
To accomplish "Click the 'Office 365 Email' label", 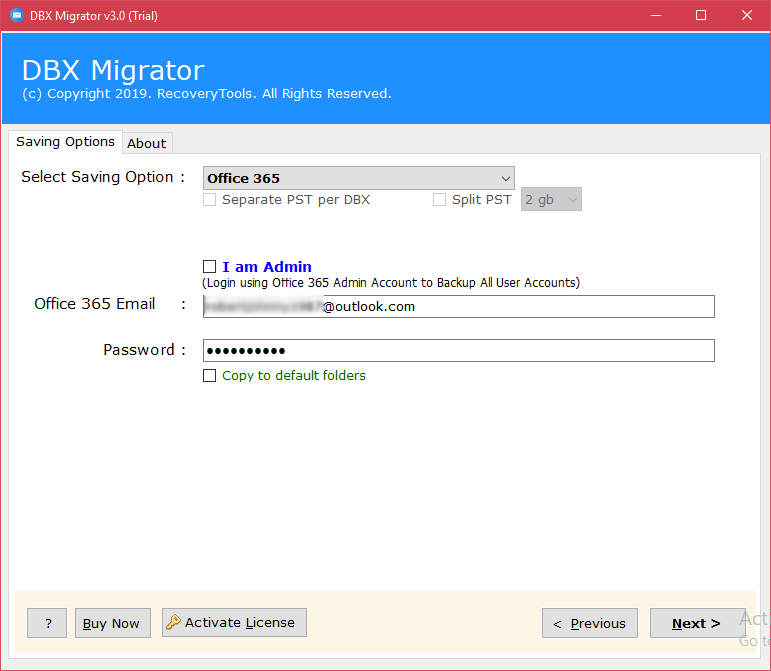I will click(x=94, y=304).
